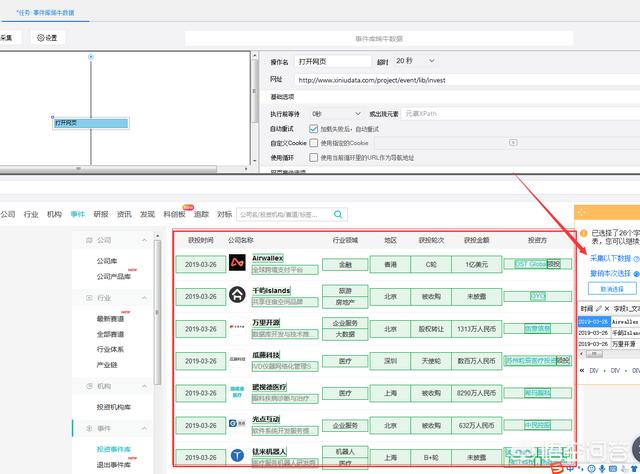Open the 追踪 navigation item

pyautogui.click(x=201, y=214)
